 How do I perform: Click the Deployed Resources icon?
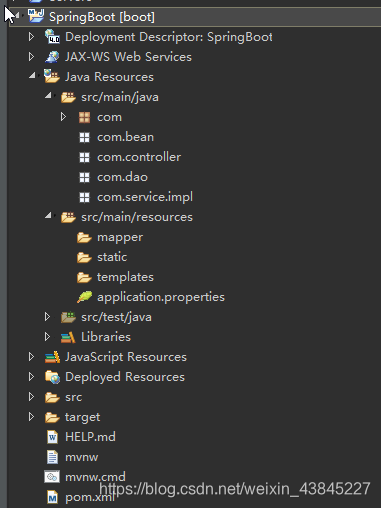pyautogui.click(x=53, y=377)
